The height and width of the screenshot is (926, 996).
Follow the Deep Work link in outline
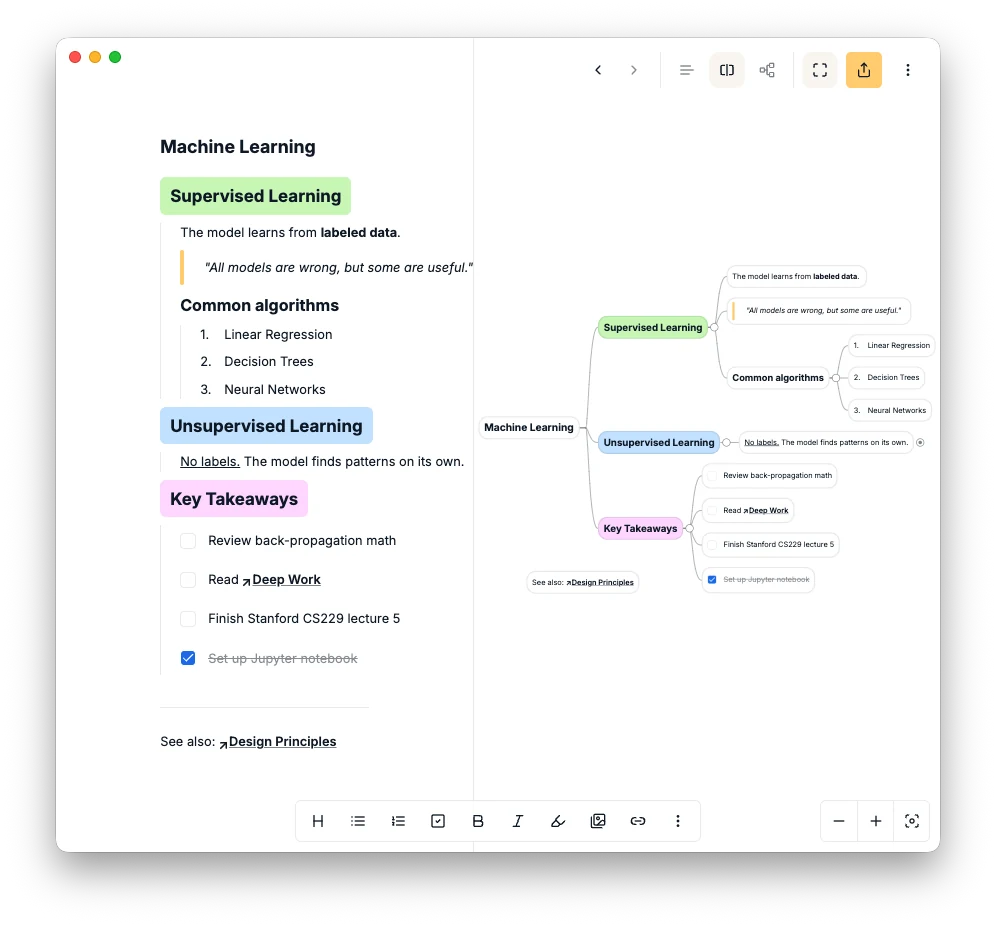click(285, 580)
